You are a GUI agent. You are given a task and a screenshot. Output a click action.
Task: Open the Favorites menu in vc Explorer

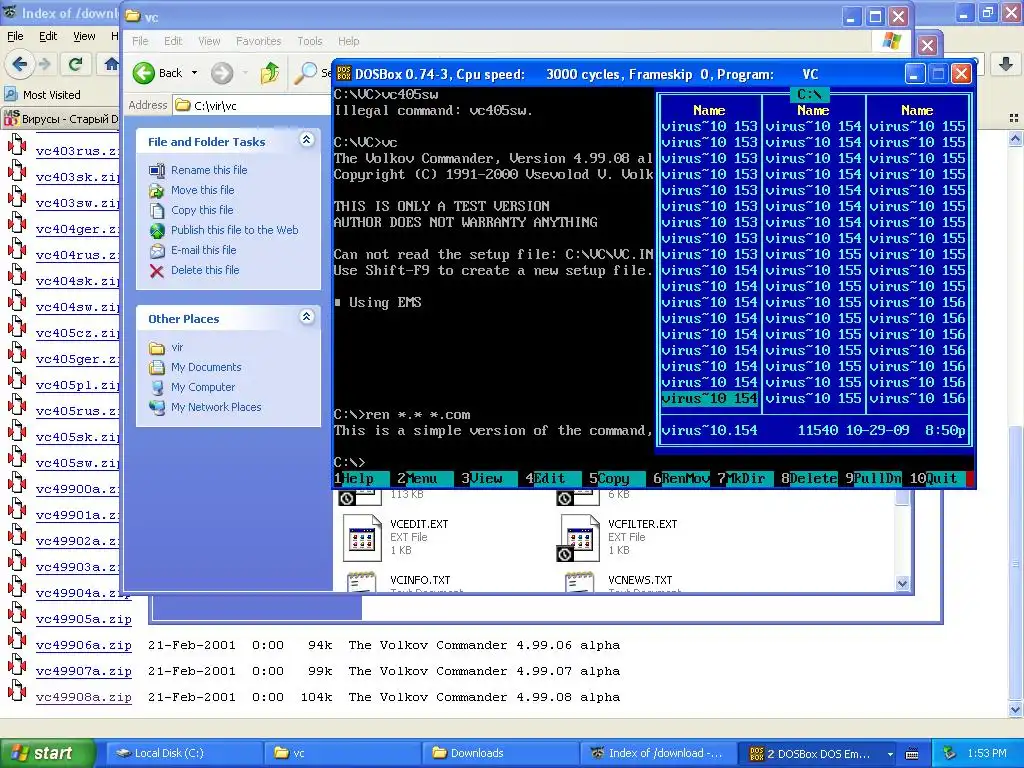click(259, 40)
